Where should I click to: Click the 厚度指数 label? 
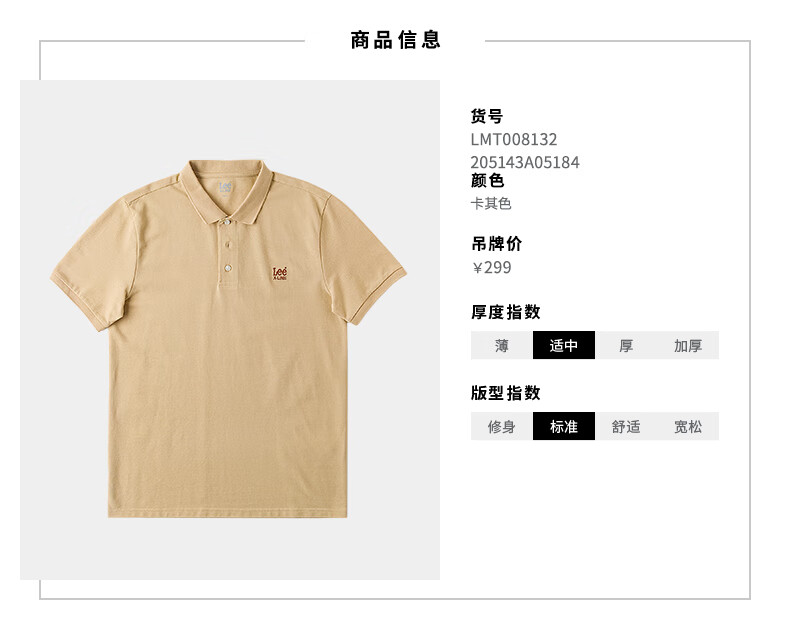pyautogui.click(x=506, y=312)
